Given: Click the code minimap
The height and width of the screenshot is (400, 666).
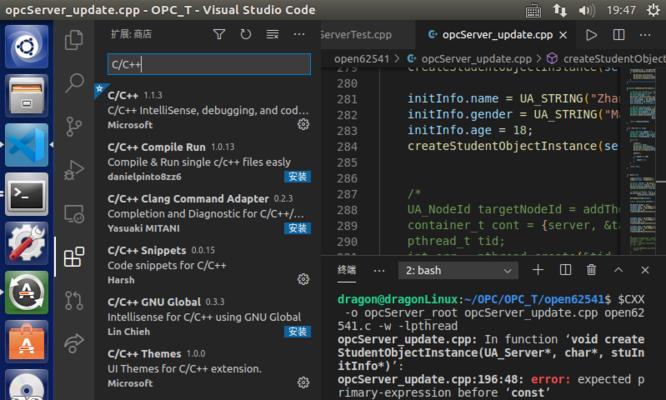Looking at the screenshot, I should (x=642, y=161).
